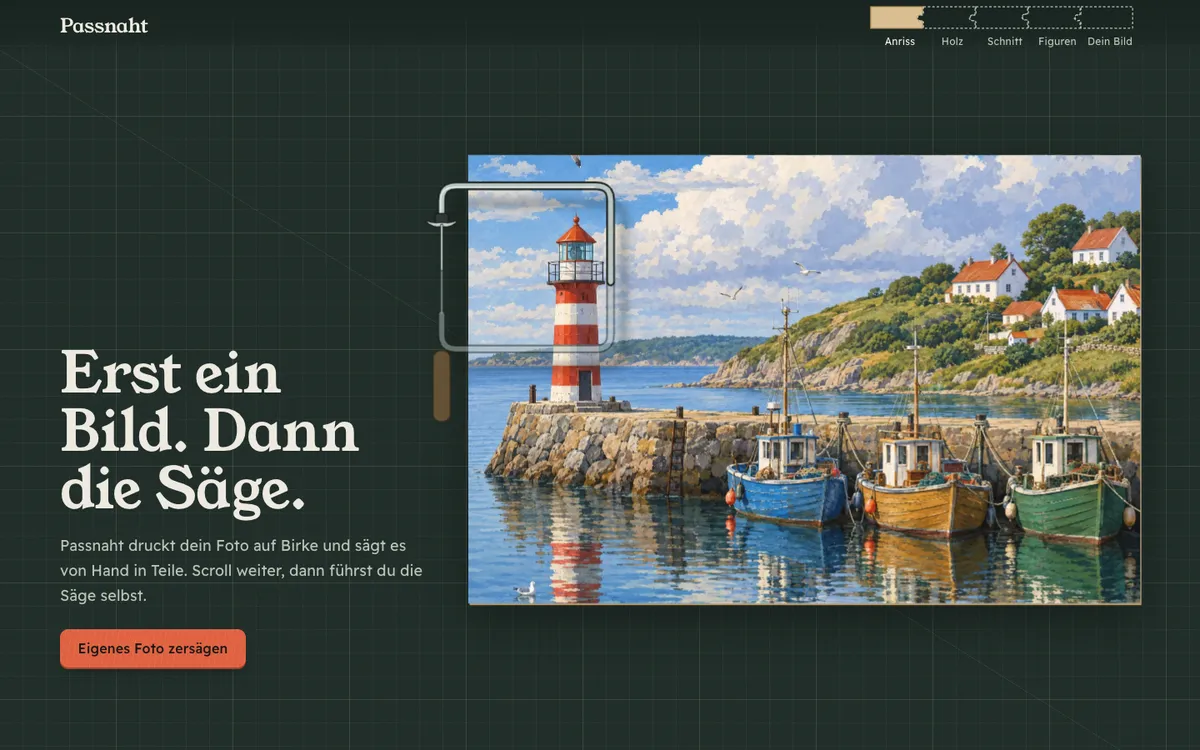
Task: Click the Passnaht description paragraph
Action: click(241, 570)
